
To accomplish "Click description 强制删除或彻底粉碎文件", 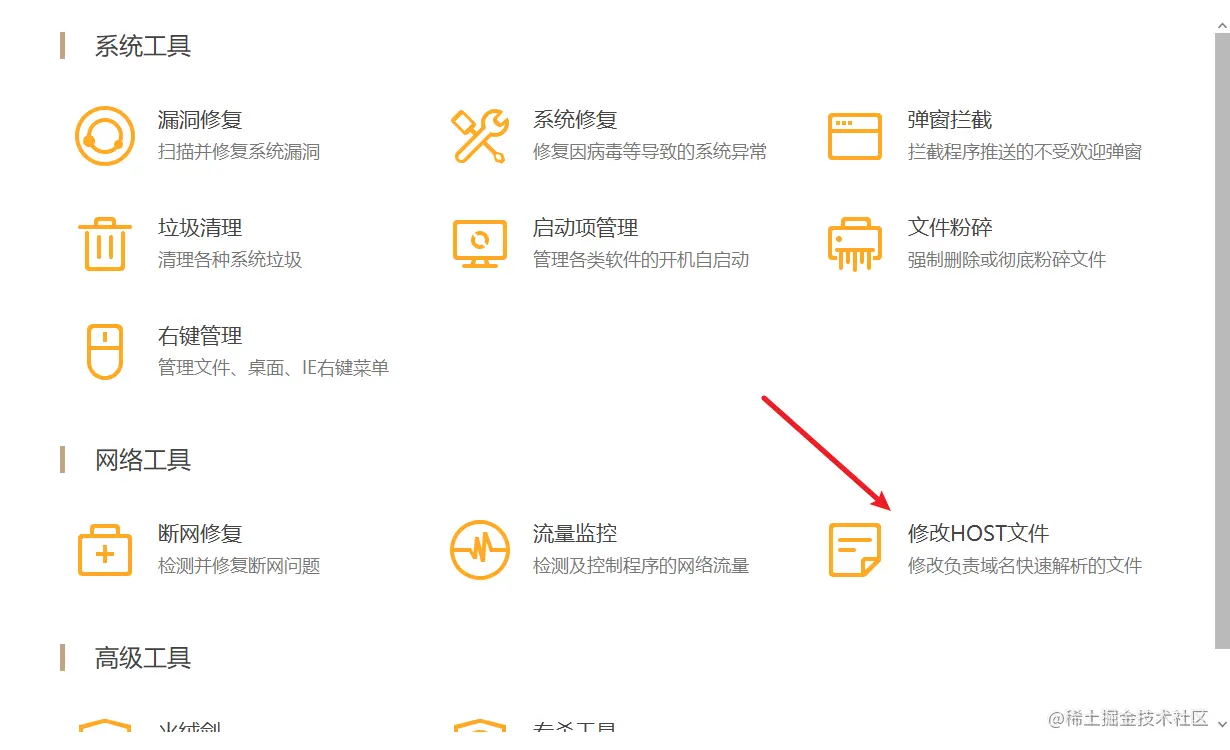I will click(x=1007, y=260).
